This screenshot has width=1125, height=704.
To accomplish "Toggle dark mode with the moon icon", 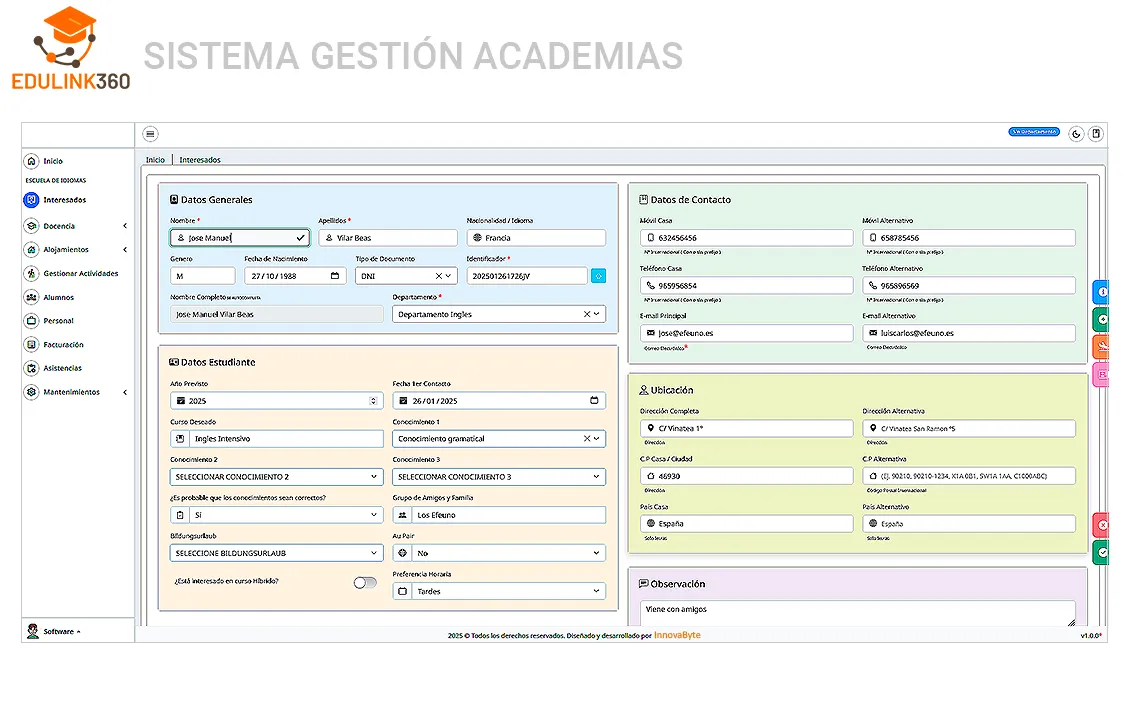I will pyautogui.click(x=1075, y=134).
